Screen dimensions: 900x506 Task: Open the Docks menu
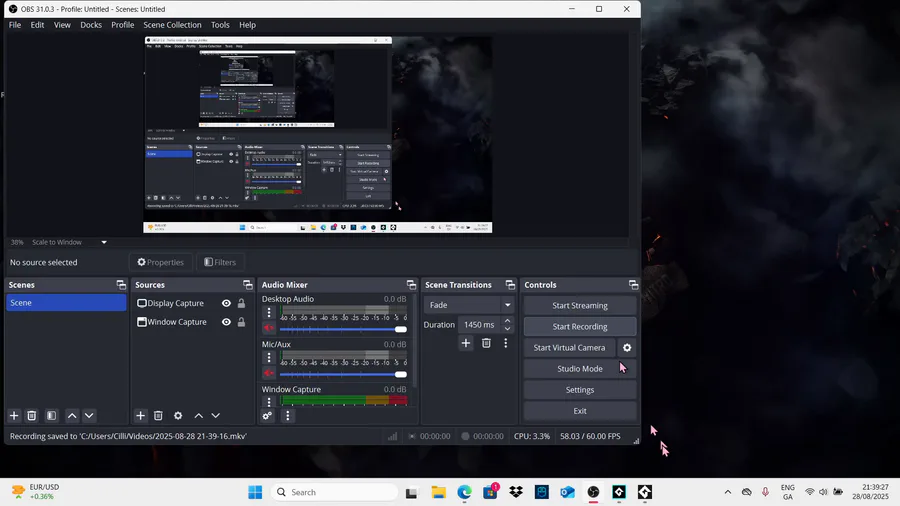click(x=91, y=25)
